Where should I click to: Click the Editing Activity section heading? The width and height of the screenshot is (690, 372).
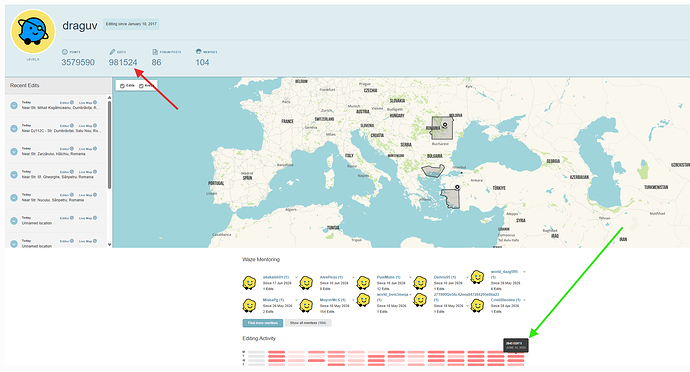click(x=259, y=339)
